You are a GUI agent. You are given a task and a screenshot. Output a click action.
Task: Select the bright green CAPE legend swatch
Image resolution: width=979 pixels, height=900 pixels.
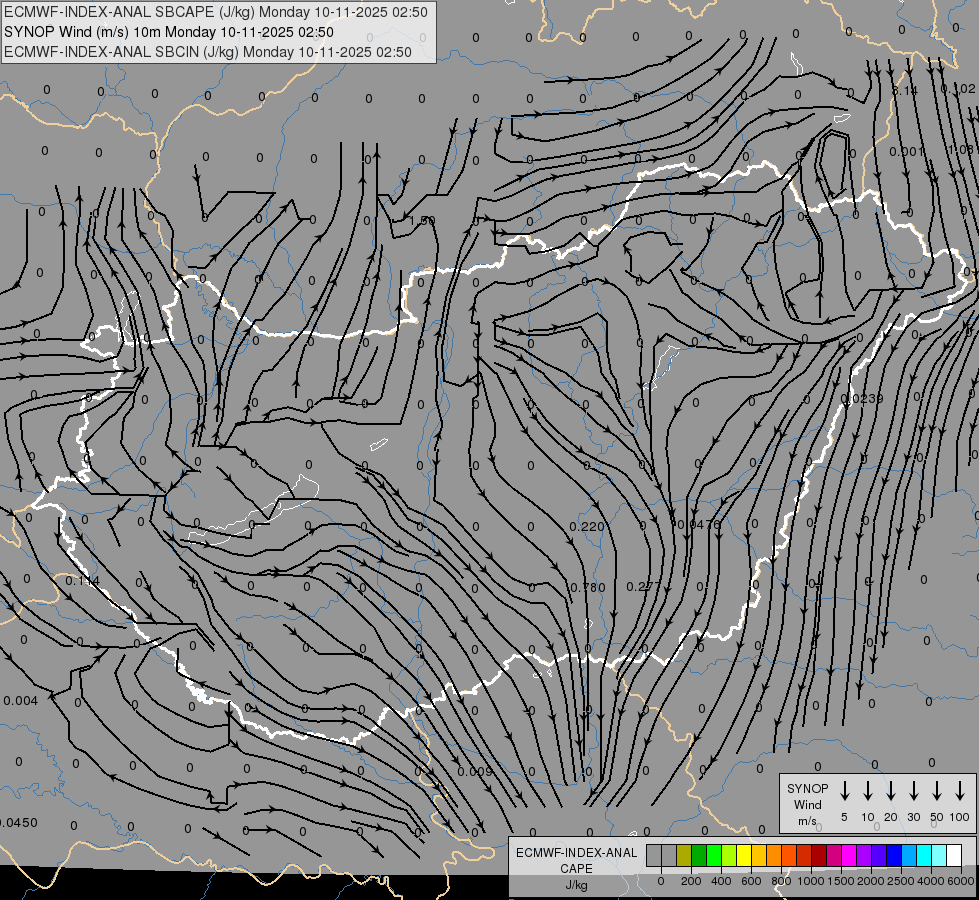click(x=714, y=855)
